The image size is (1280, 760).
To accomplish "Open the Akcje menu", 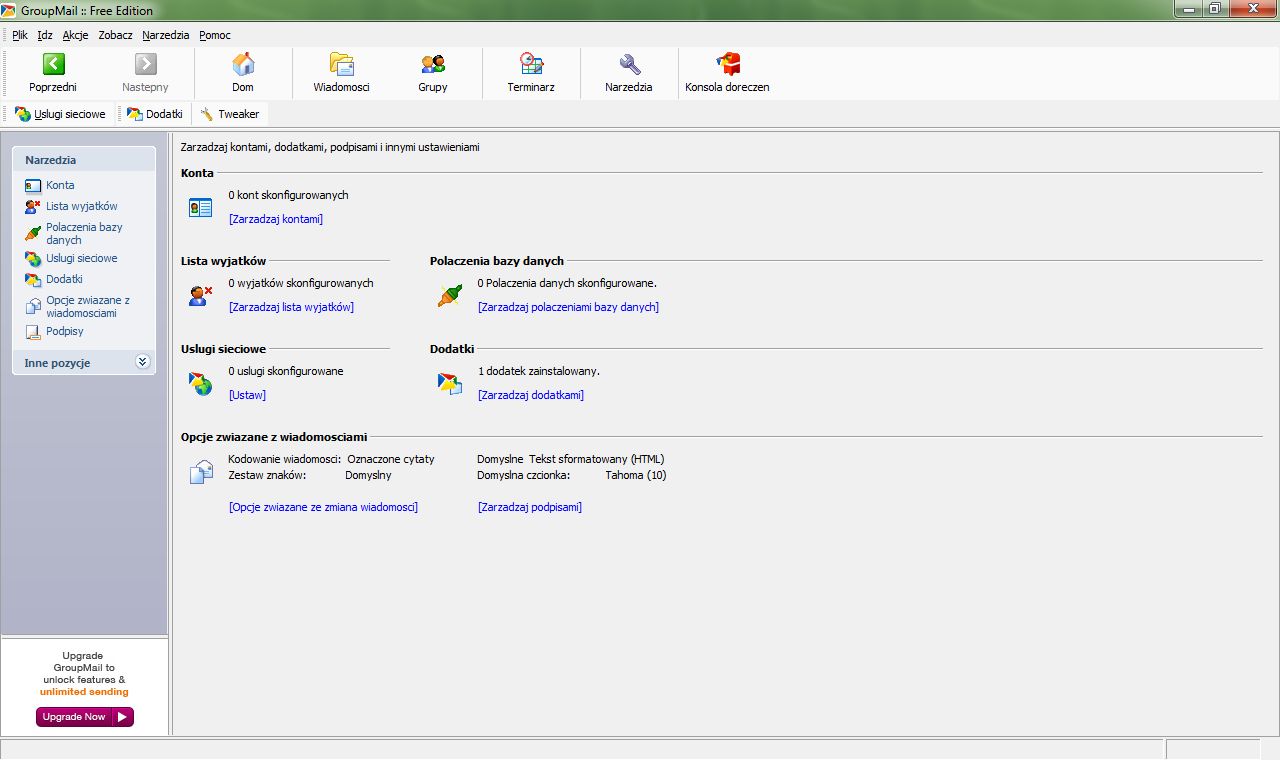I will coord(75,35).
